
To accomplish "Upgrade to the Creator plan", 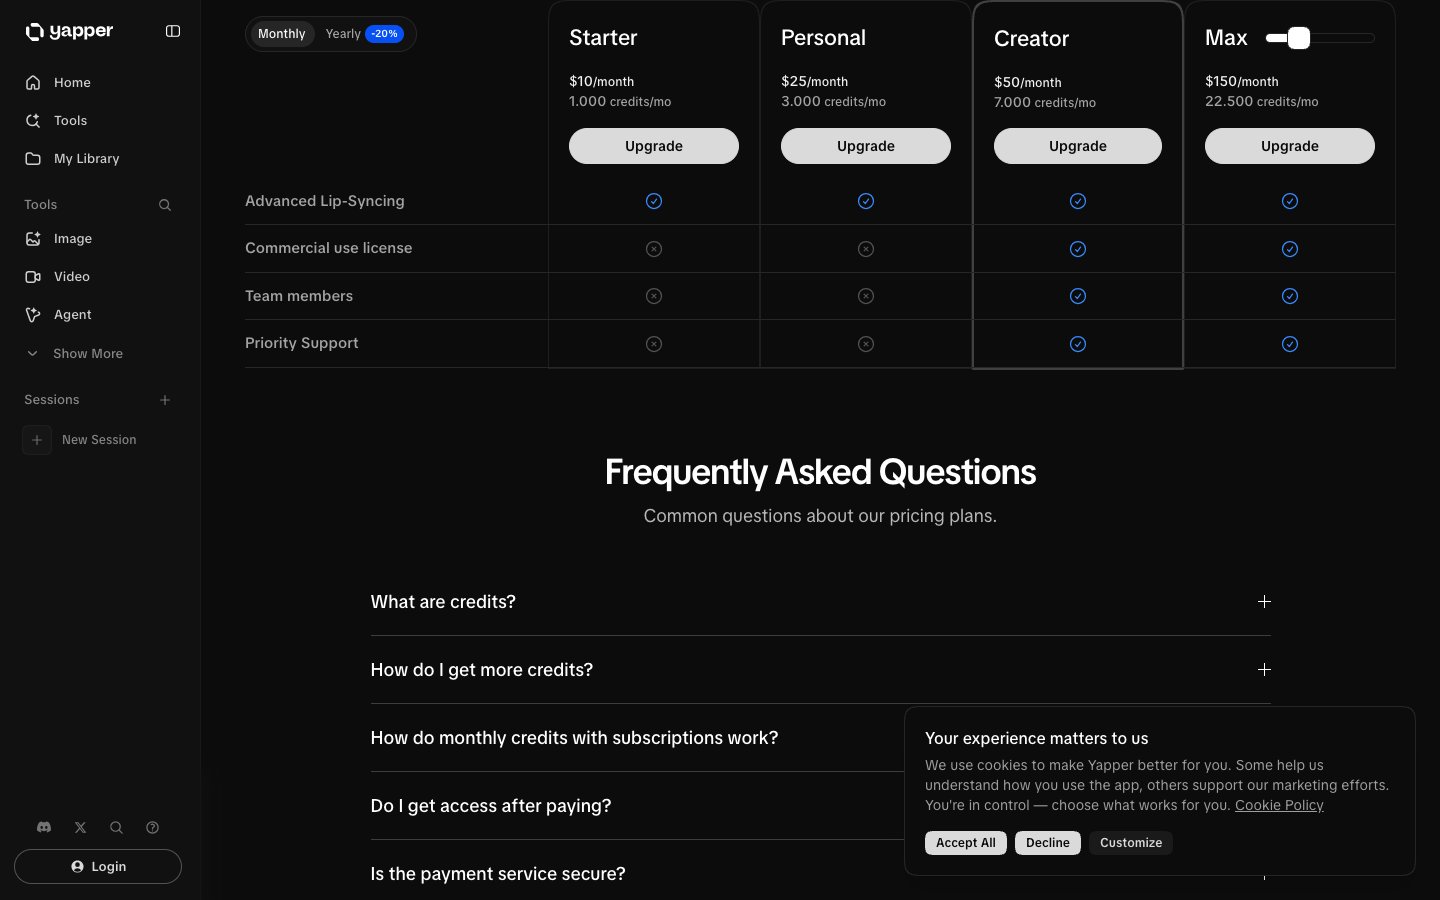I will (1077, 146).
